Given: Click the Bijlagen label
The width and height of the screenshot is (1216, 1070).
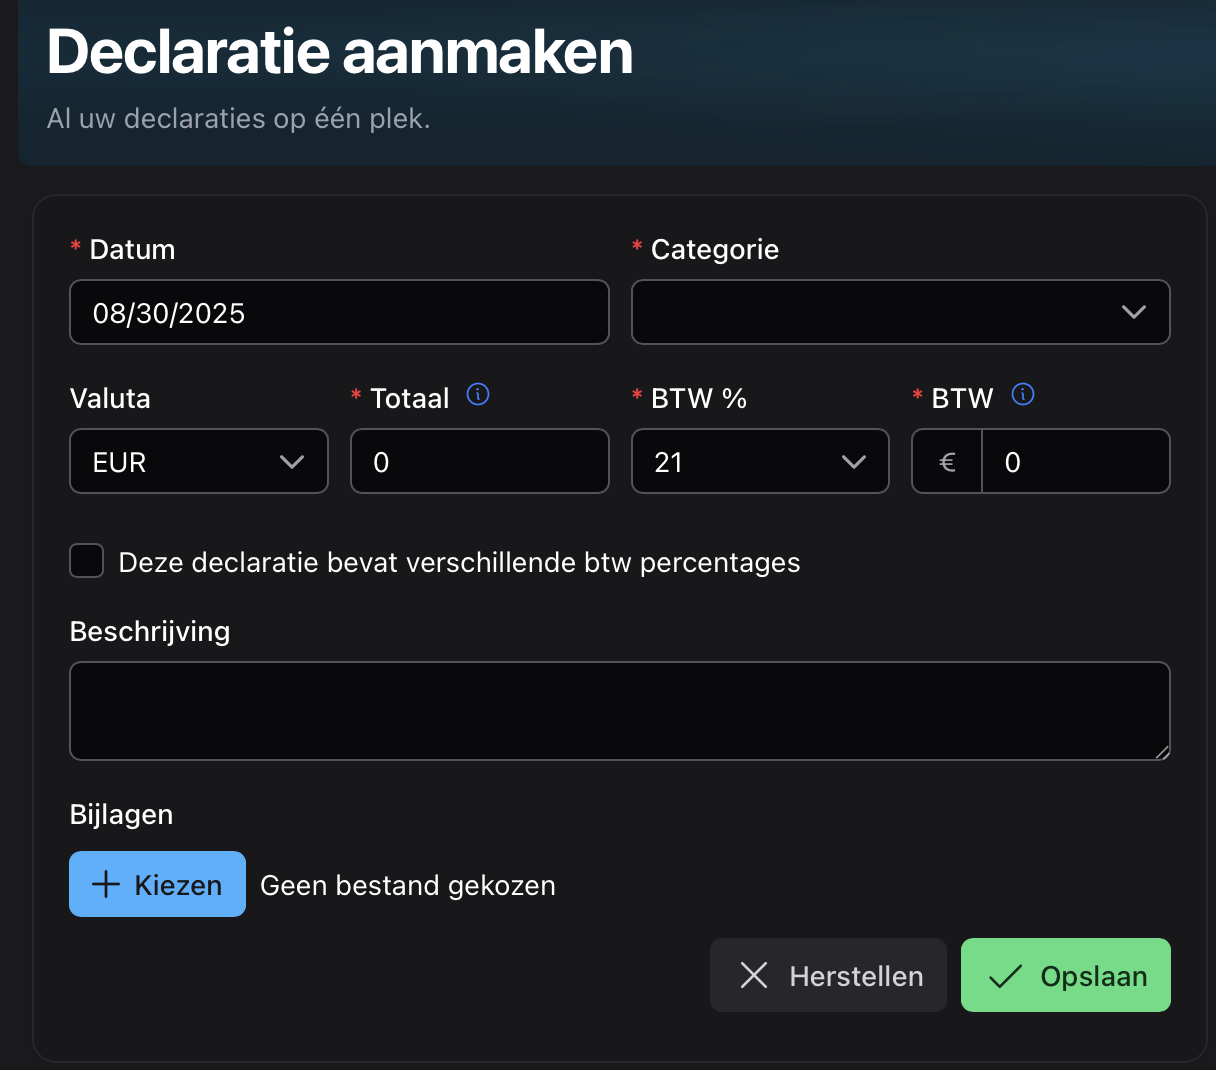Looking at the screenshot, I should [121, 814].
